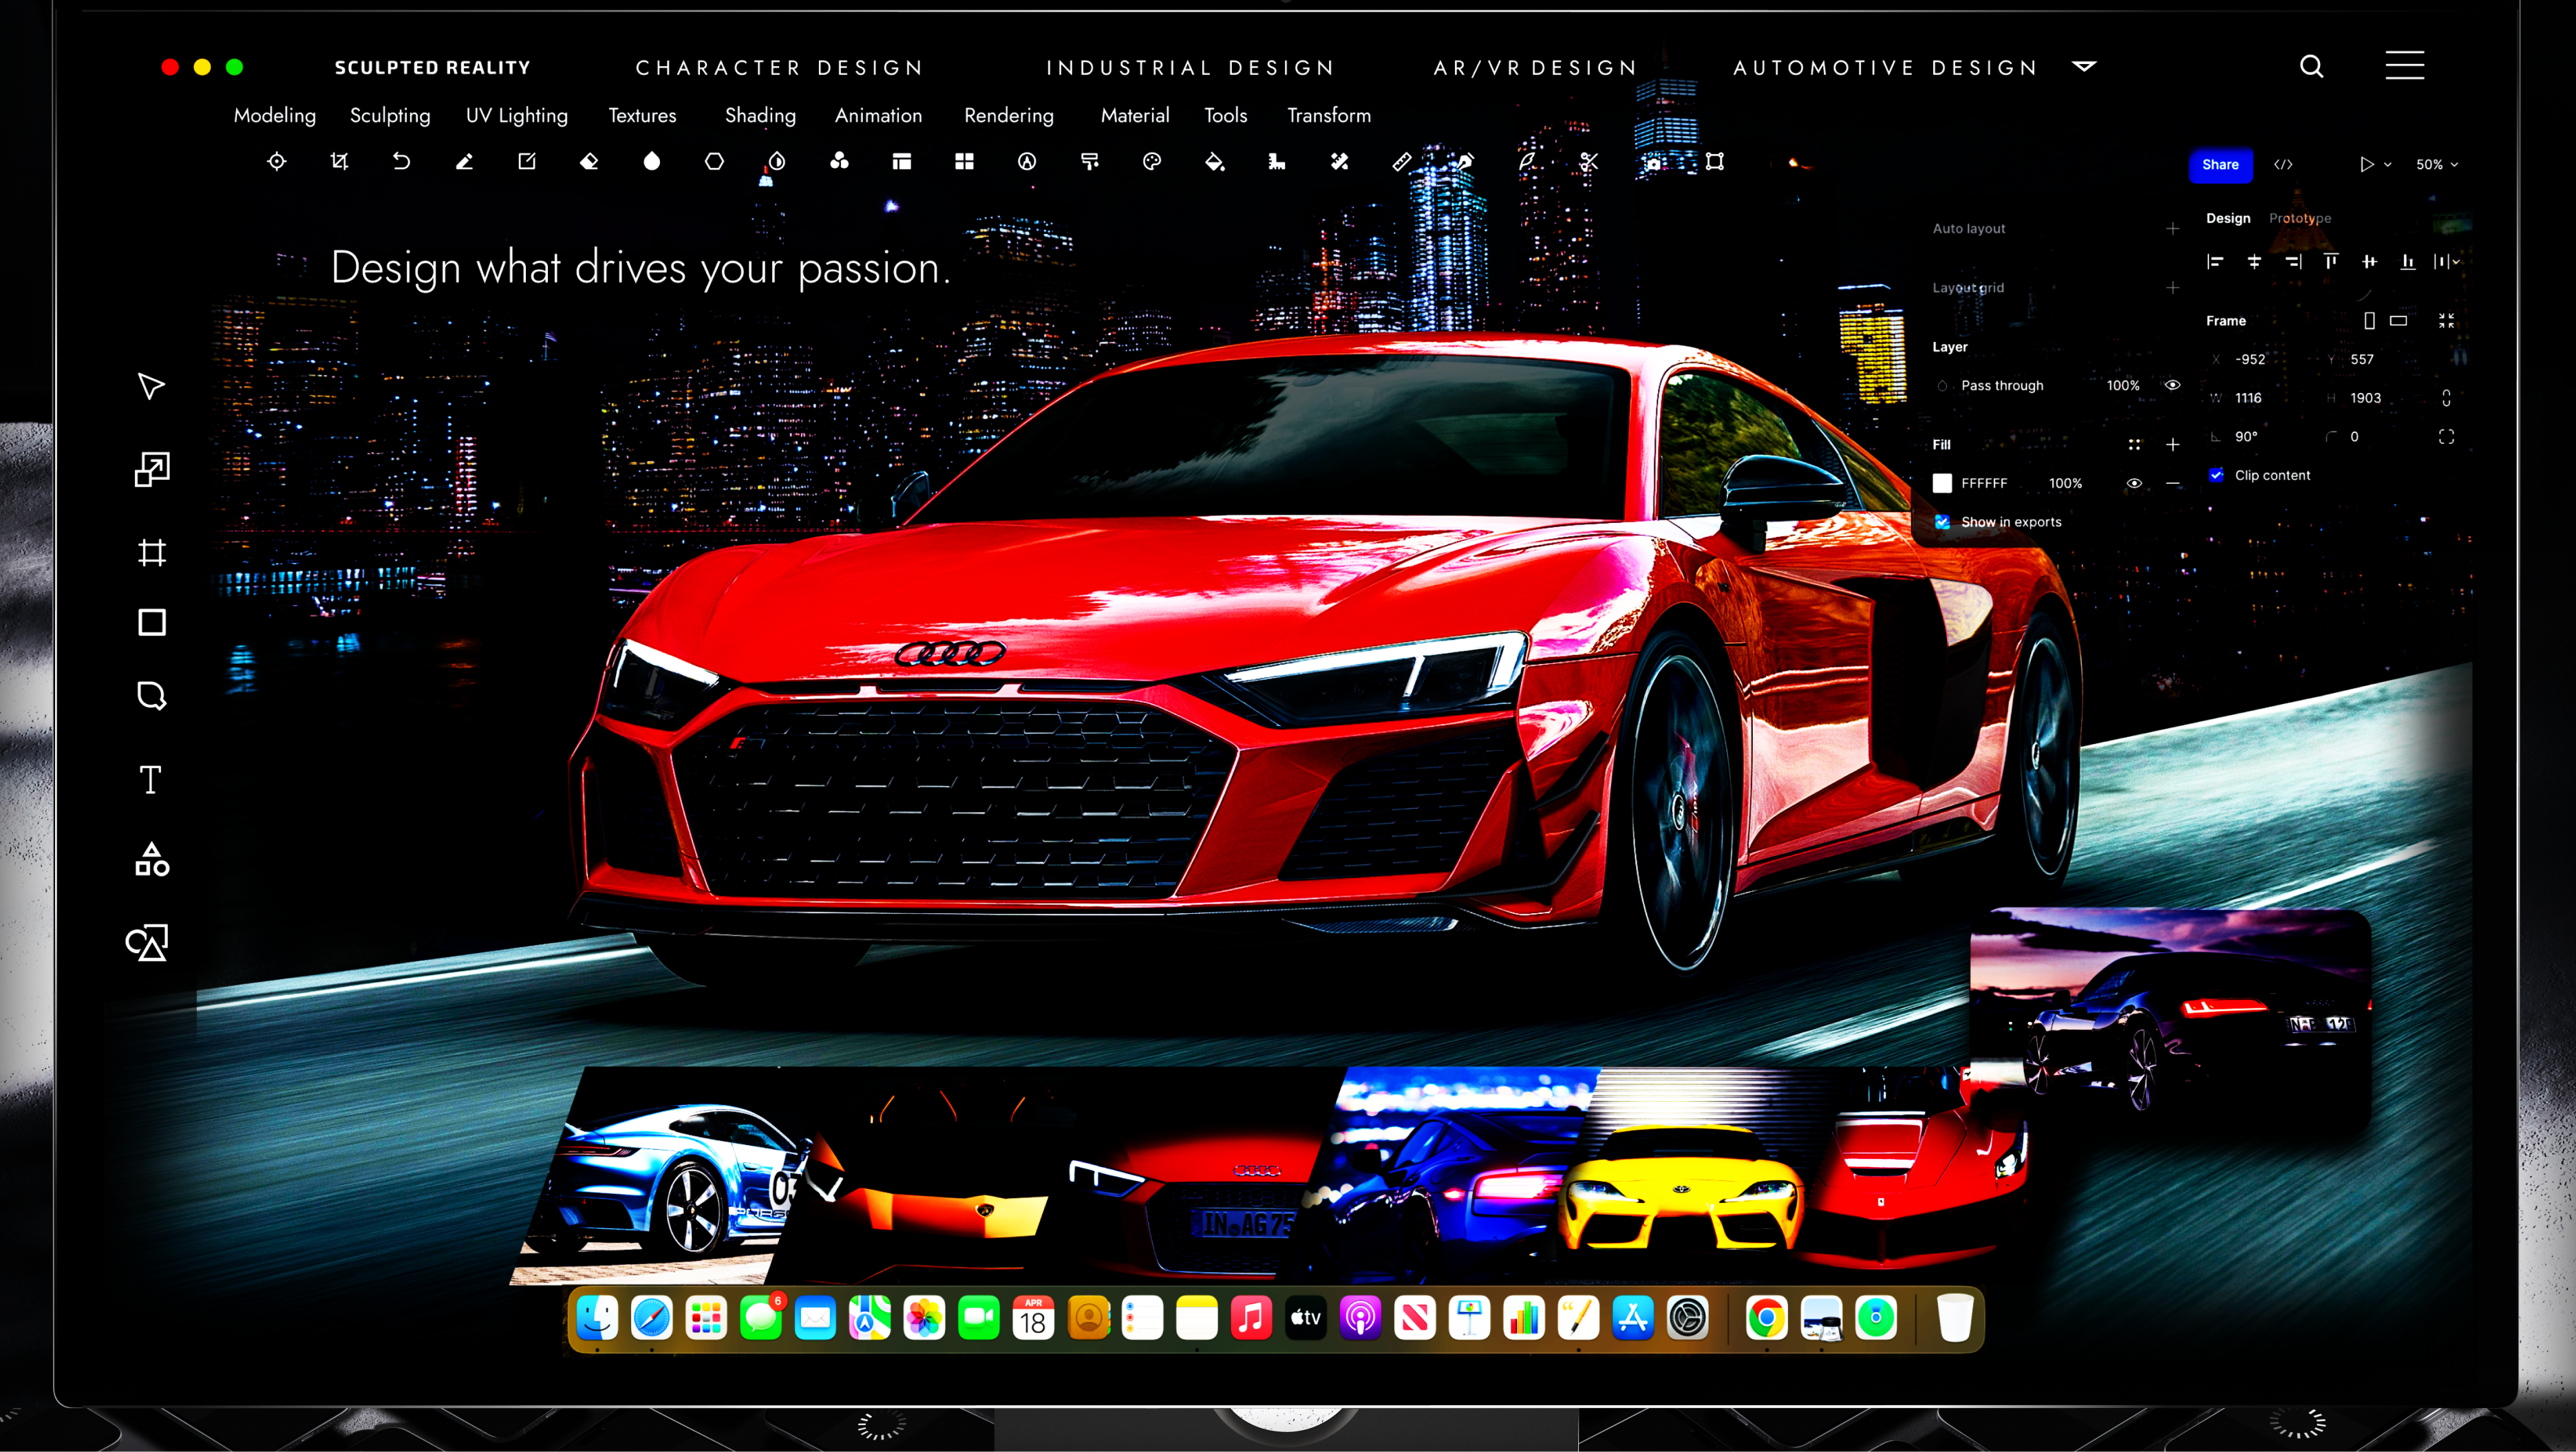The image size is (2576, 1452).
Task: Select the ruler measure tool
Action: pyautogui.click(x=1402, y=162)
